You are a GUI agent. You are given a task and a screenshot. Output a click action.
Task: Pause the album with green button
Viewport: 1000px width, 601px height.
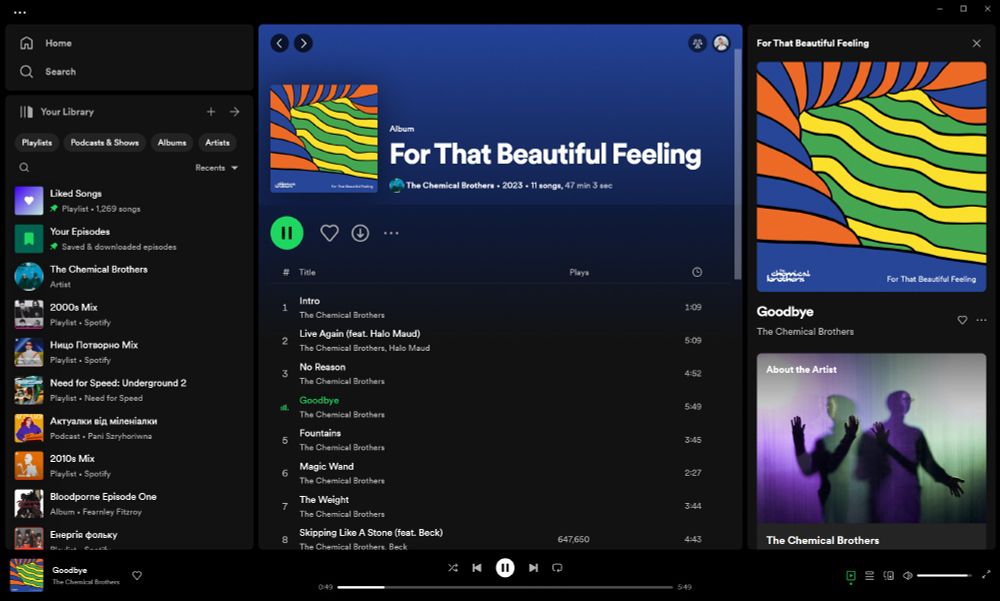click(x=287, y=233)
